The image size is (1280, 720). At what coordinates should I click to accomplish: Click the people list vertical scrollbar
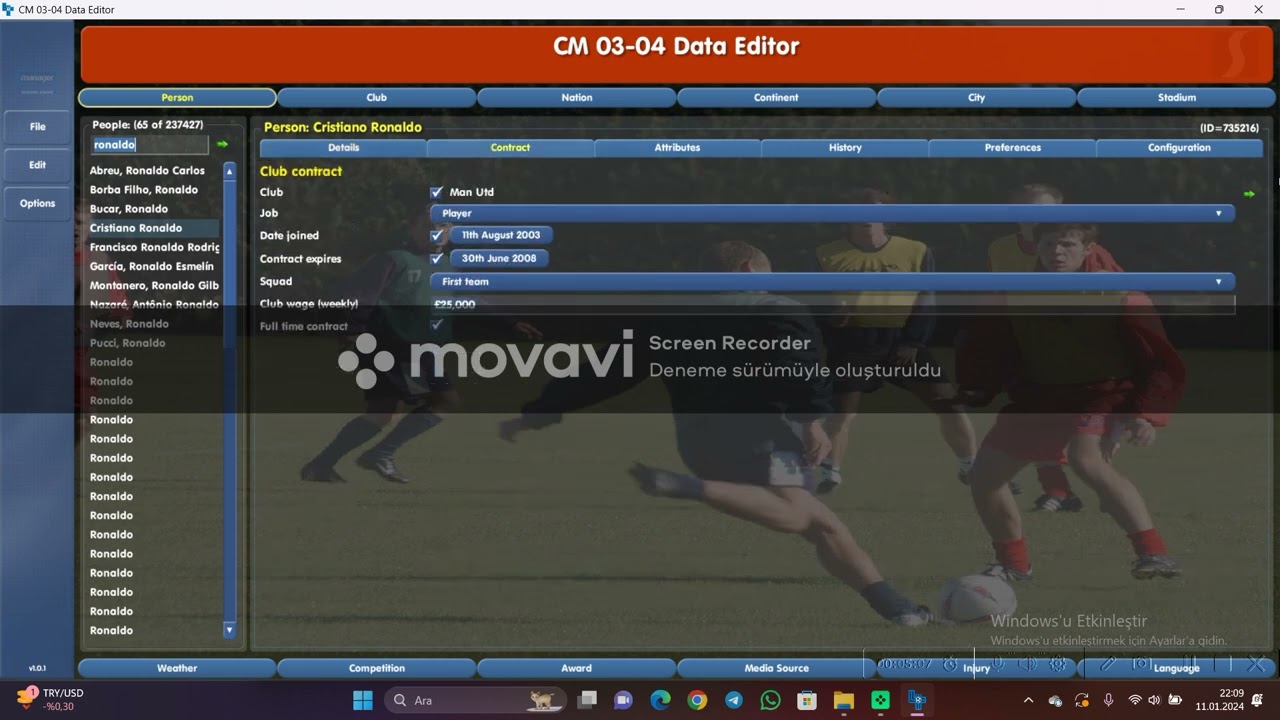pos(229,401)
